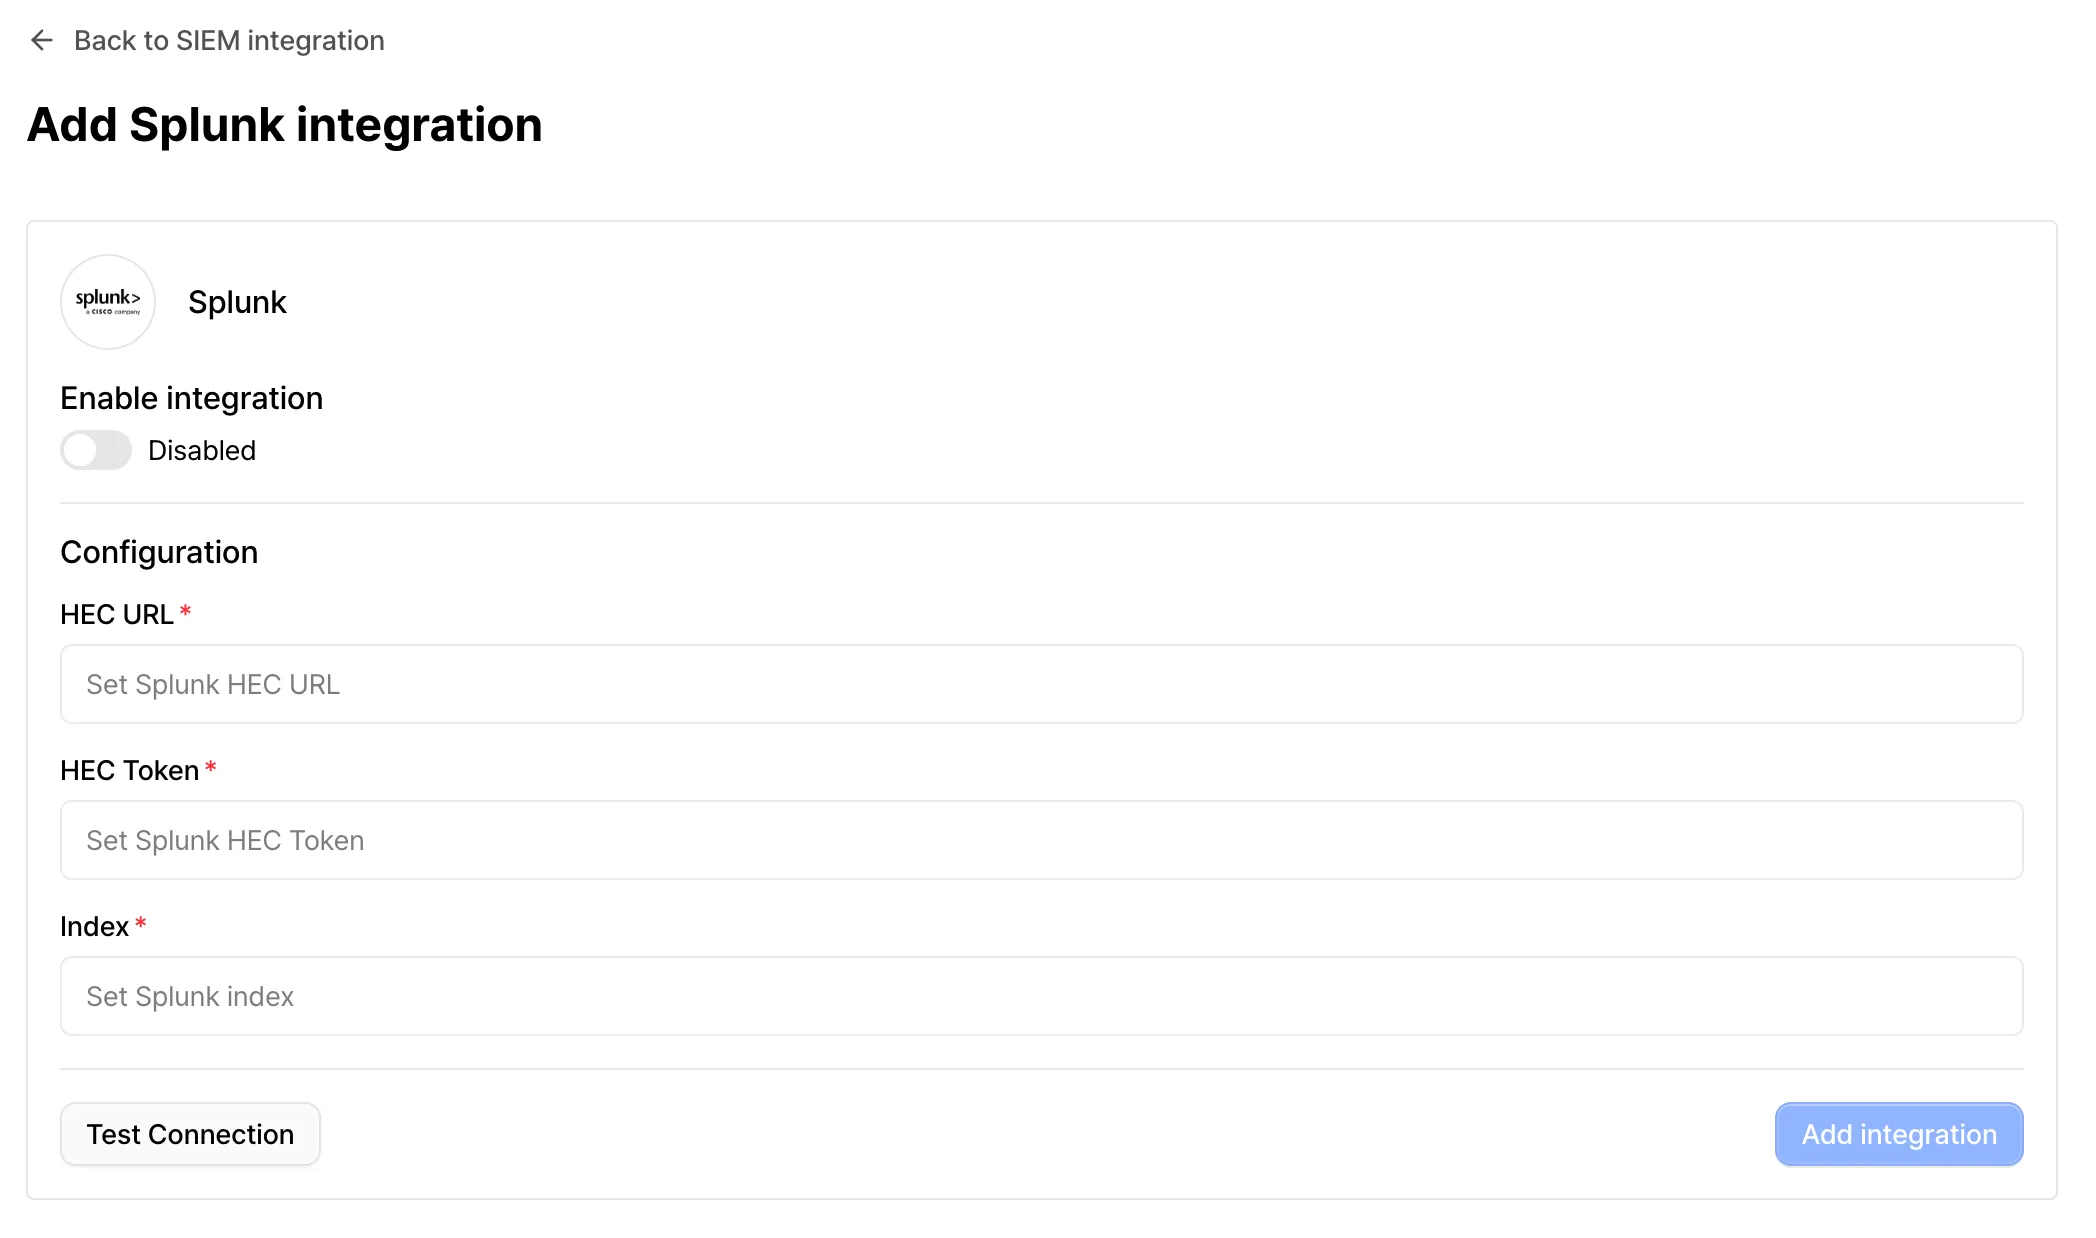The height and width of the screenshot is (1238, 2096).
Task: Click the Add integration button
Action: click(x=1898, y=1133)
